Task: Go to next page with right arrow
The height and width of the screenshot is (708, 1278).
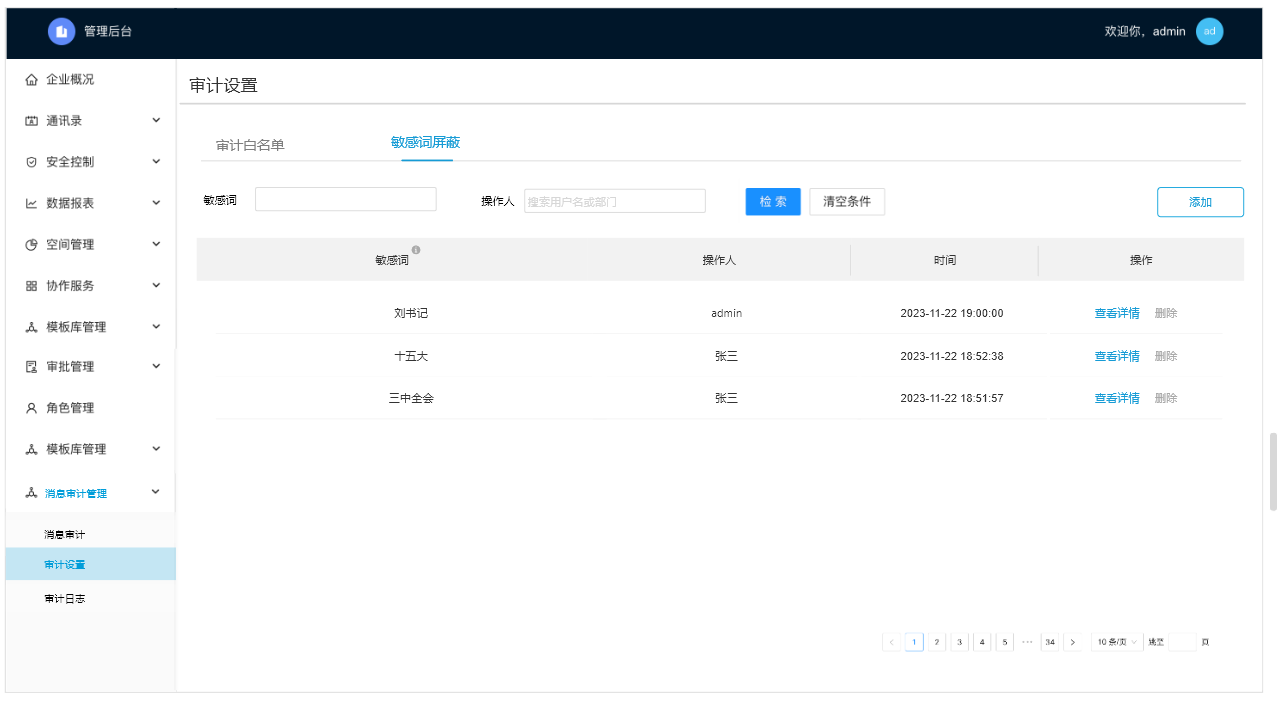Action: (x=1072, y=642)
